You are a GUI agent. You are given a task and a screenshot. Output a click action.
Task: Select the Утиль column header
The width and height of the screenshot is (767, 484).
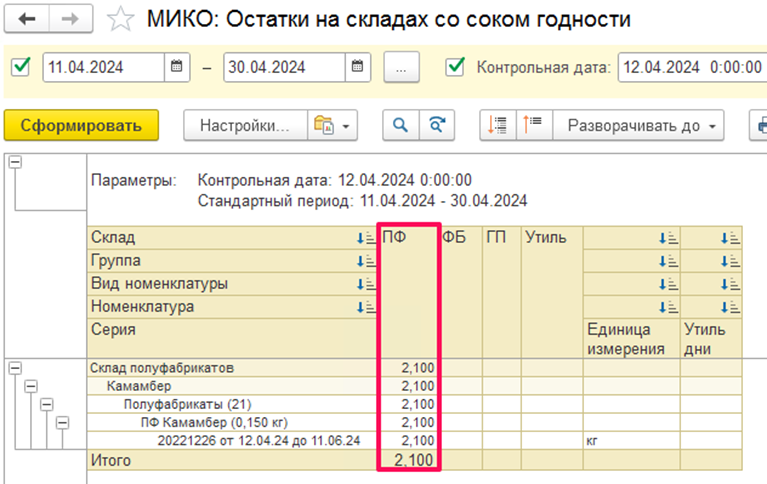coord(552,292)
